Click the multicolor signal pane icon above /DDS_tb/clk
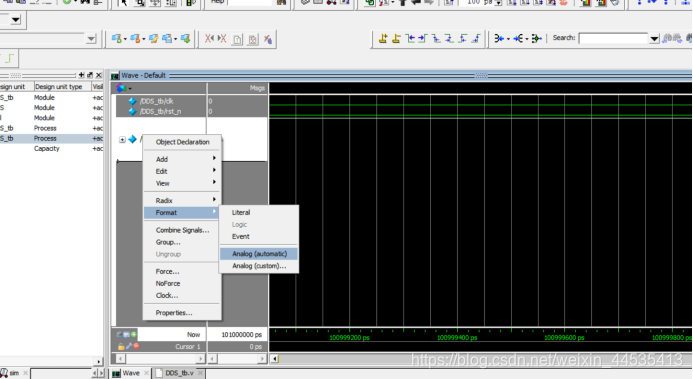This screenshot has height=379, width=693. pos(121,88)
